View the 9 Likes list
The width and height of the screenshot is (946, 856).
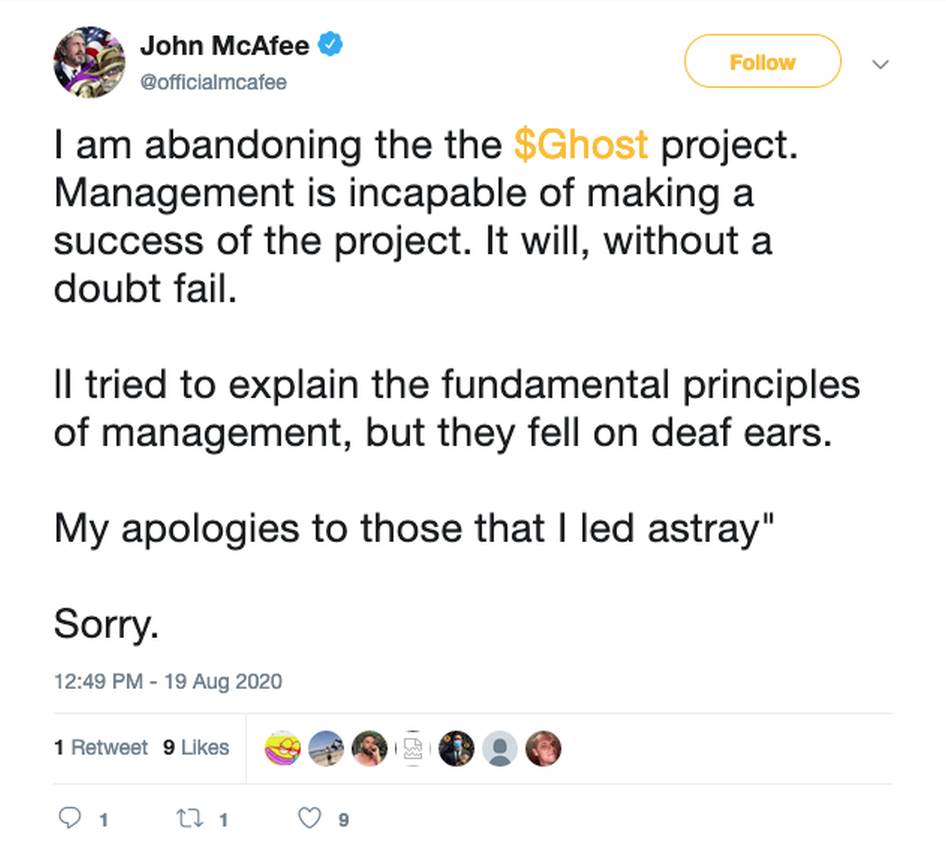[196, 747]
